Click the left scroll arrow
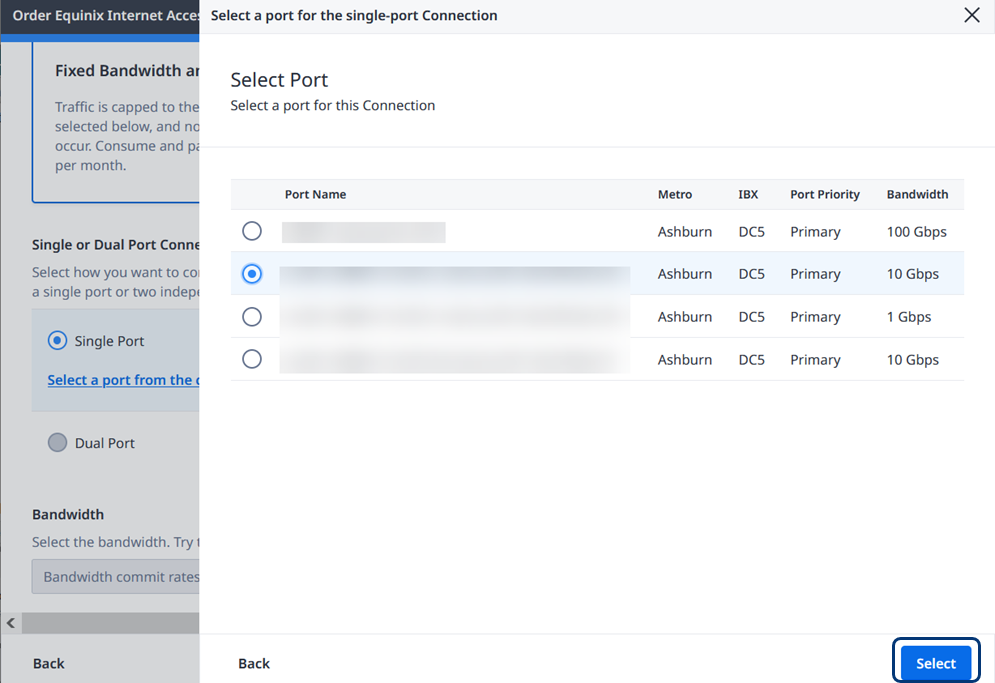 coord(11,623)
